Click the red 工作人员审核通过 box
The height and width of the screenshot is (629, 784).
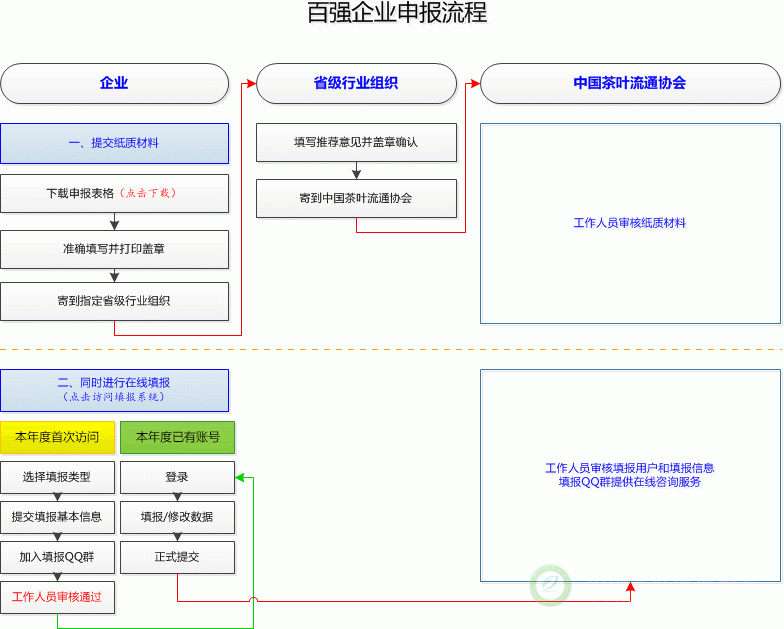[57, 597]
